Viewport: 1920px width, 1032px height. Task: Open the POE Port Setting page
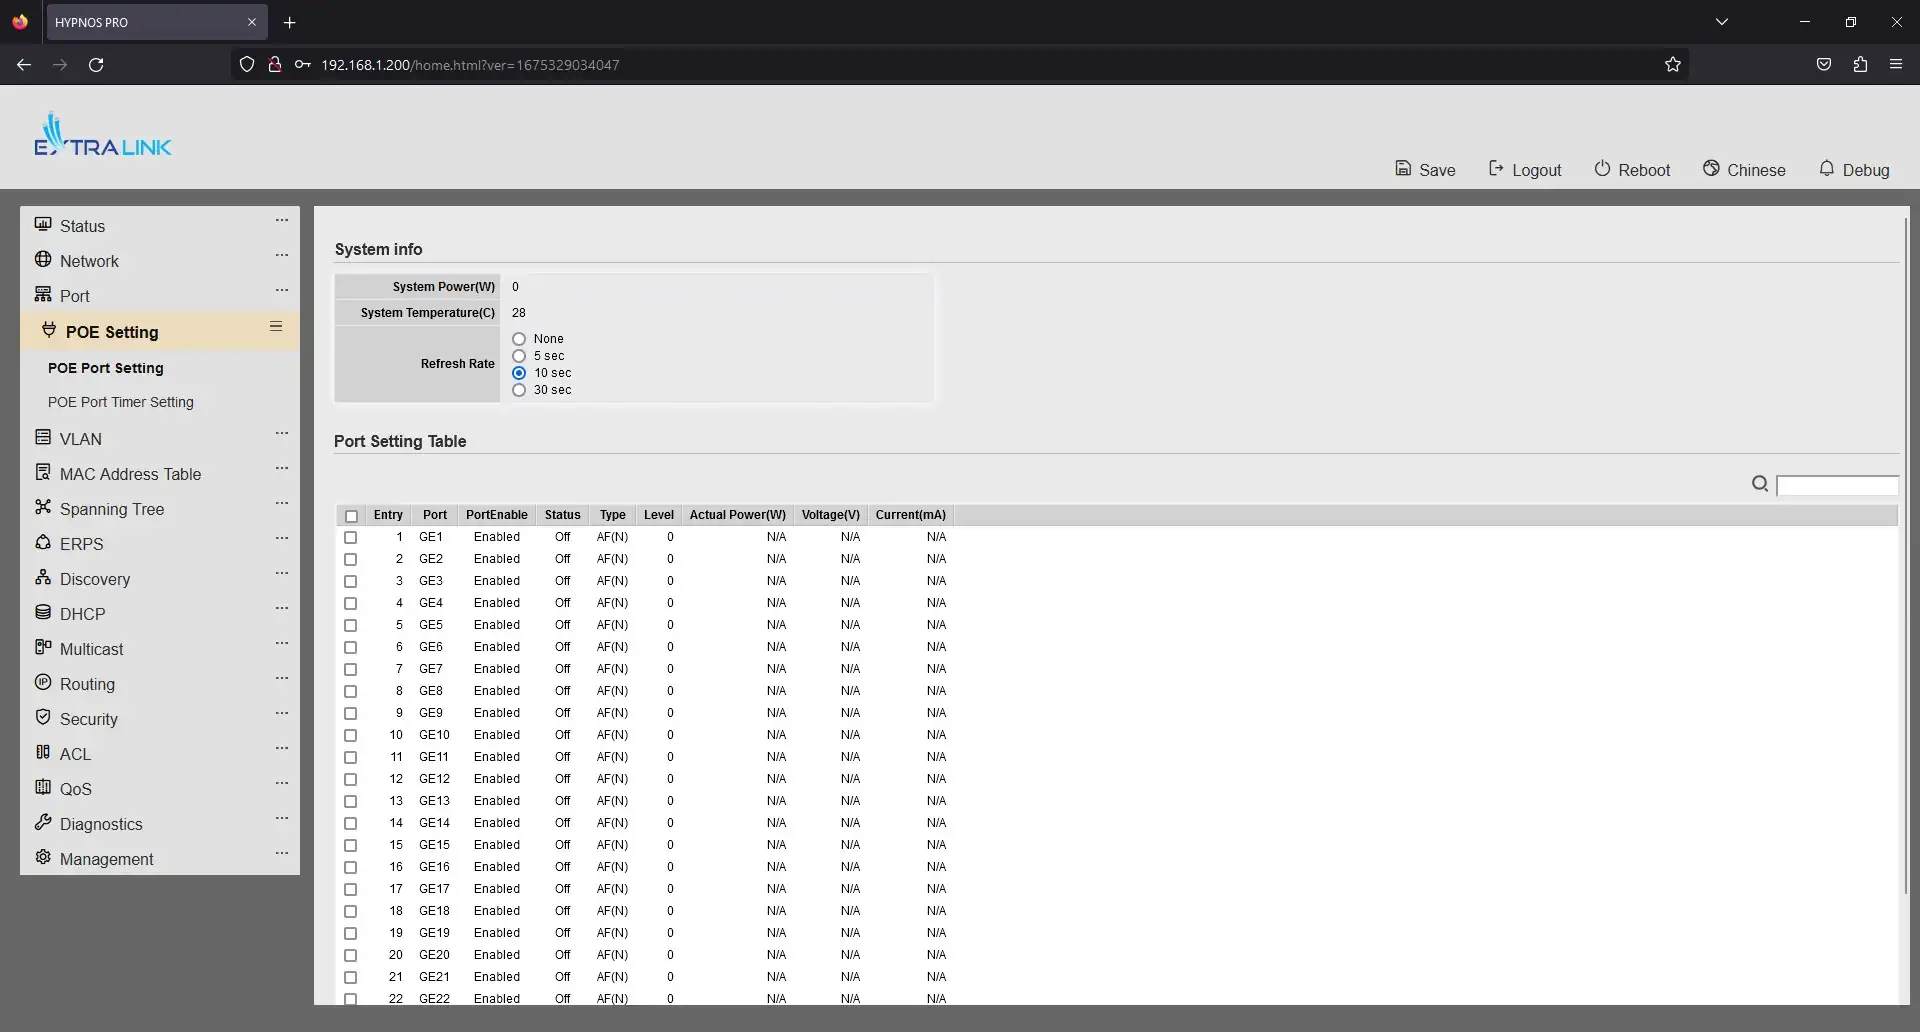(x=106, y=367)
